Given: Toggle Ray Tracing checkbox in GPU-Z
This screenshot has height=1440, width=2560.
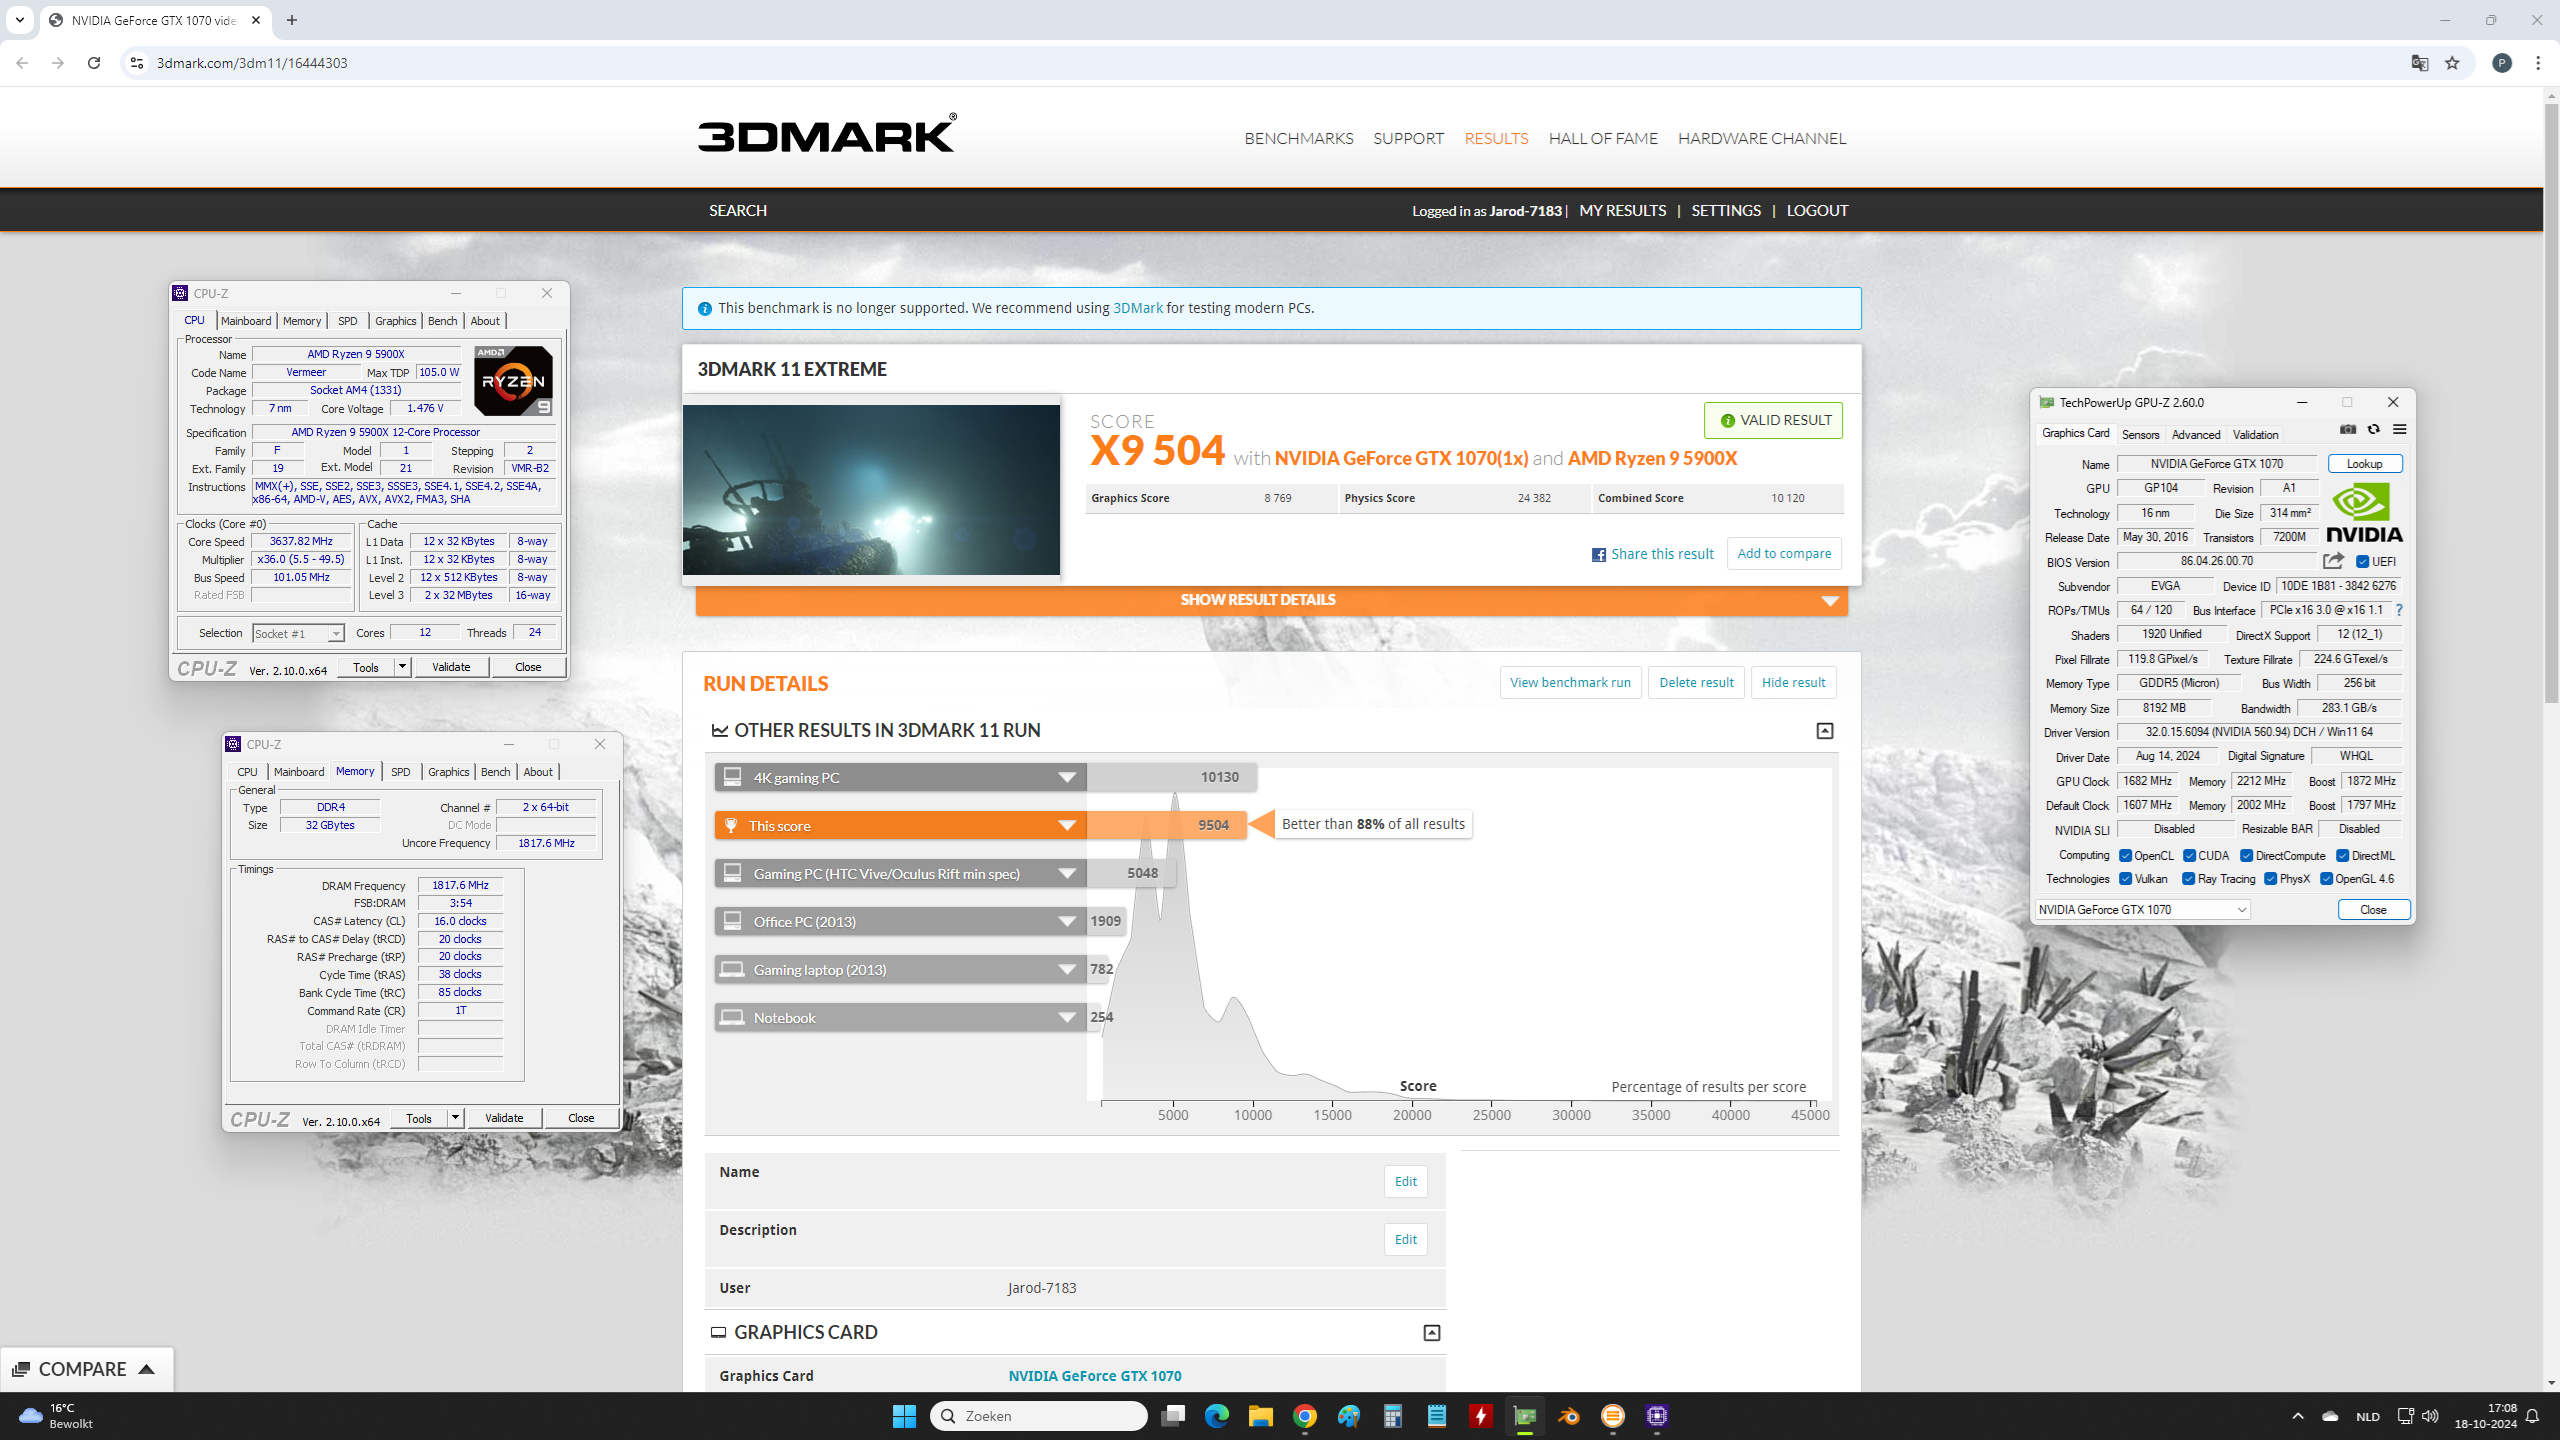Looking at the screenshot, I should pos(2189,879).
